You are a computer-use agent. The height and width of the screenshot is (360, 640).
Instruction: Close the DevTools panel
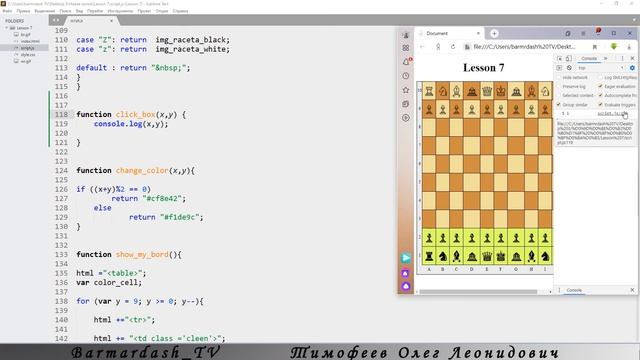[x=632, y=58]
